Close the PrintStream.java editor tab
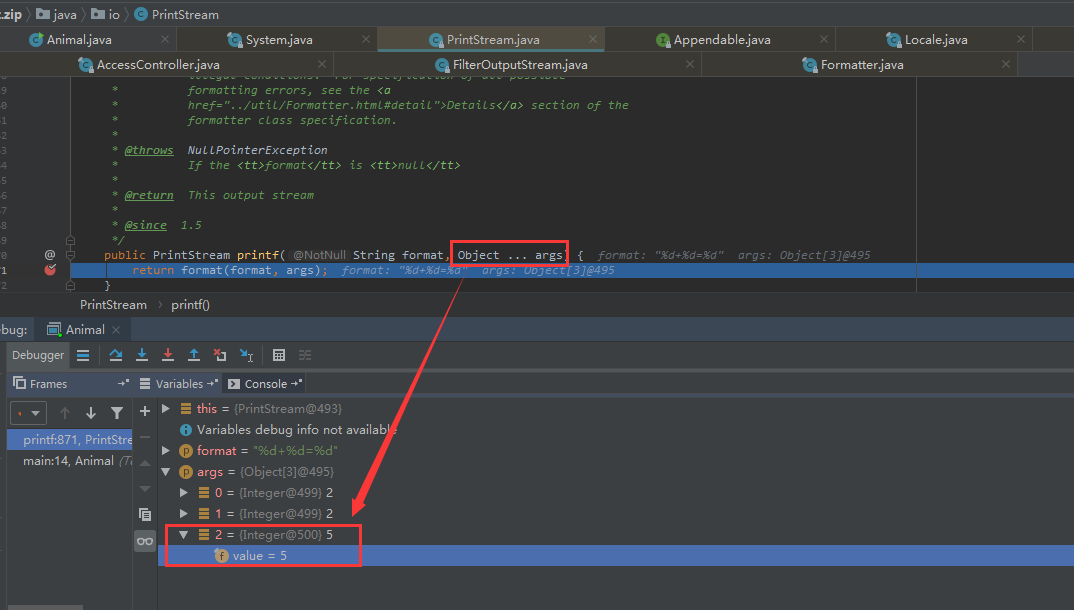This screenshot has height=610, width=1074. click(x=592, y=40)
